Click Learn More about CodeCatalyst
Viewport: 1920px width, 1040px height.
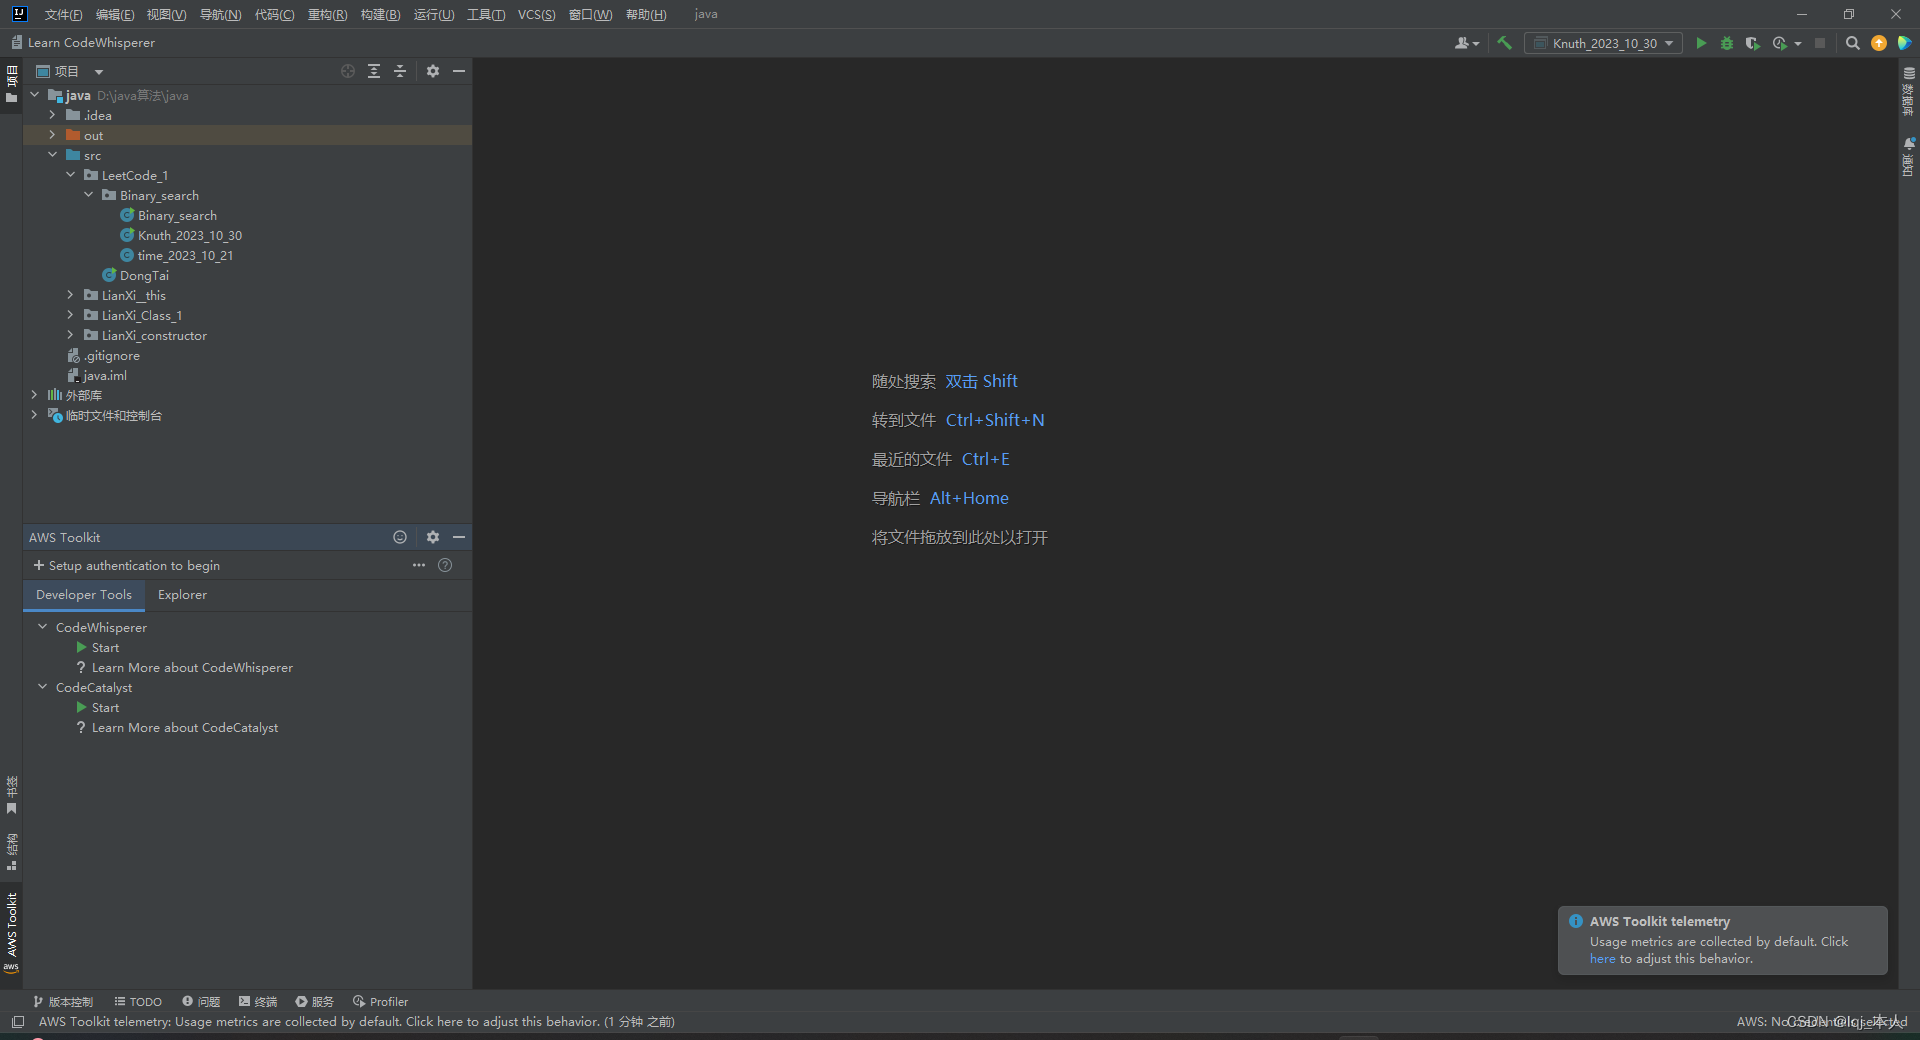185,728
